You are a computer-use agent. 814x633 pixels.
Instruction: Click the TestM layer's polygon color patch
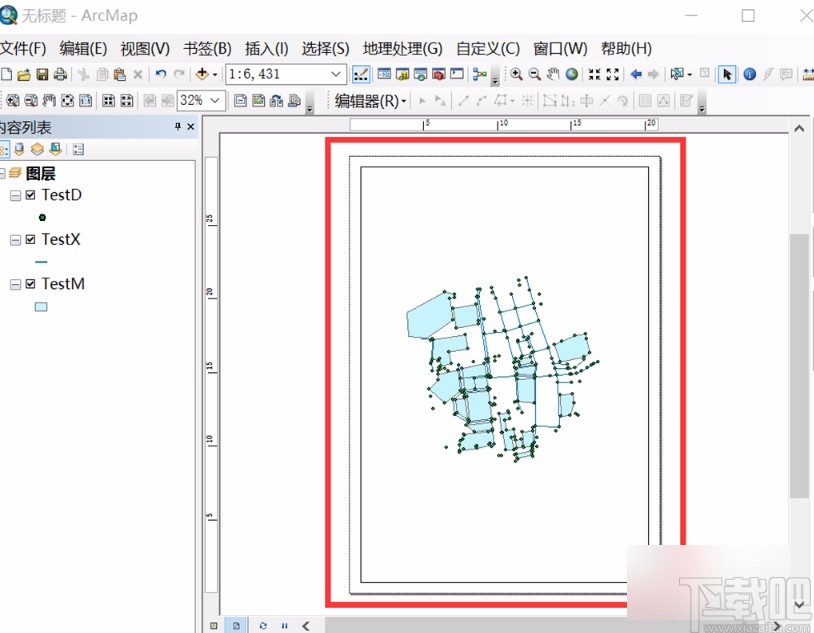click(x=40, y=307)
